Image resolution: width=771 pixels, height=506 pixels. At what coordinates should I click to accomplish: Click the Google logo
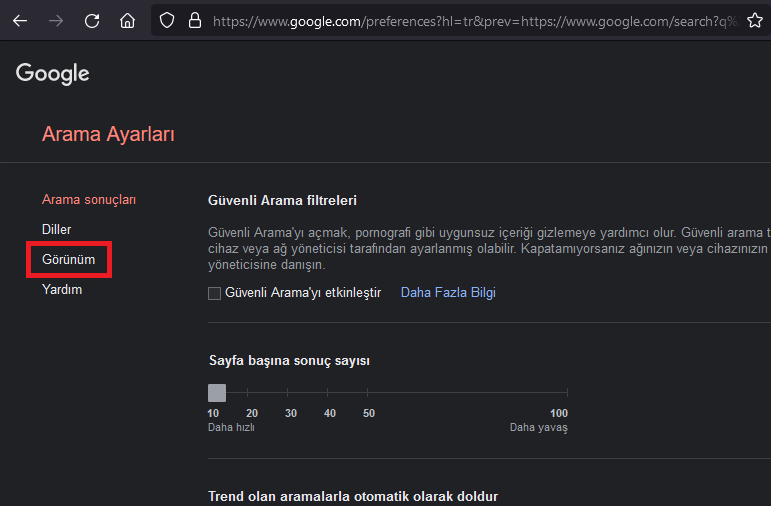[53, 73]
